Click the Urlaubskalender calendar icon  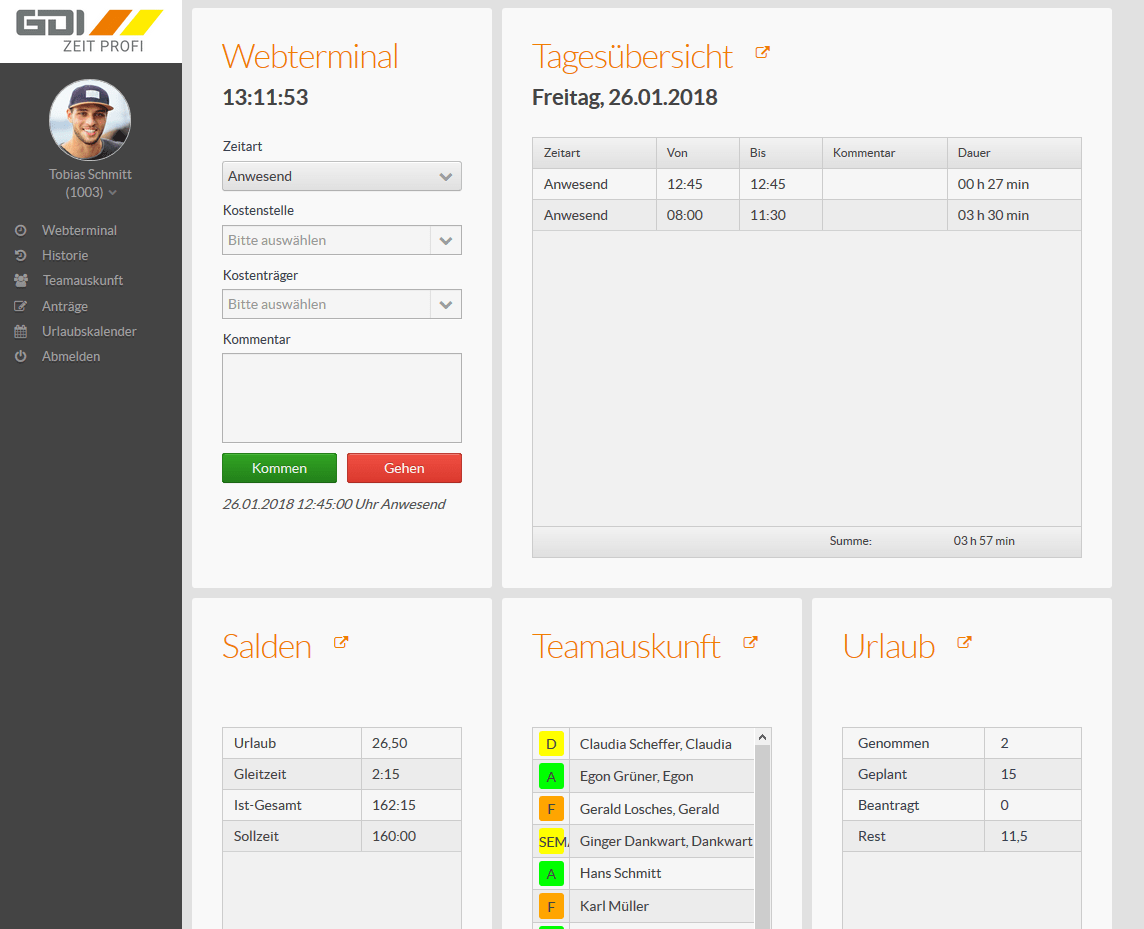(20, 332)
